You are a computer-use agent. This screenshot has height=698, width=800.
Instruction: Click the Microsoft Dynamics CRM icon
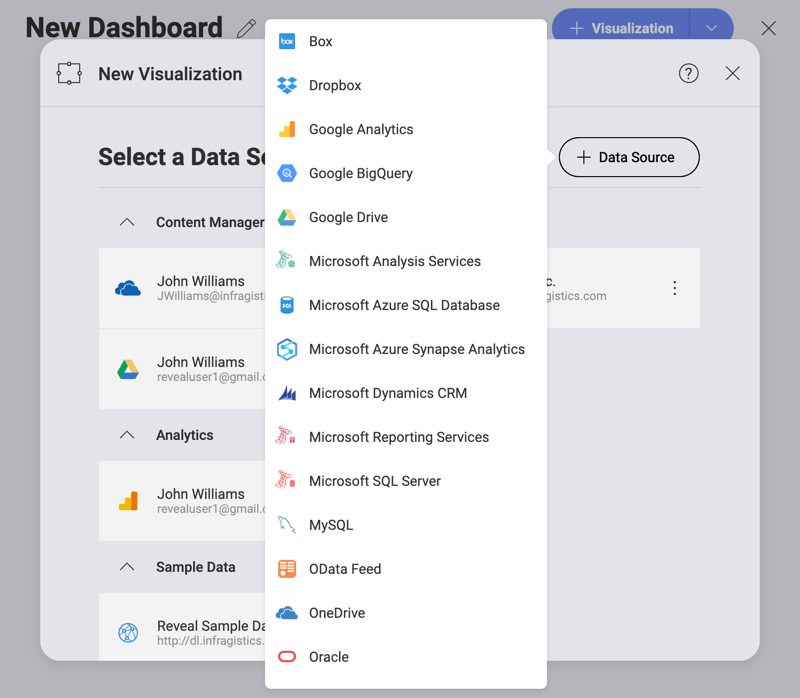287,393
